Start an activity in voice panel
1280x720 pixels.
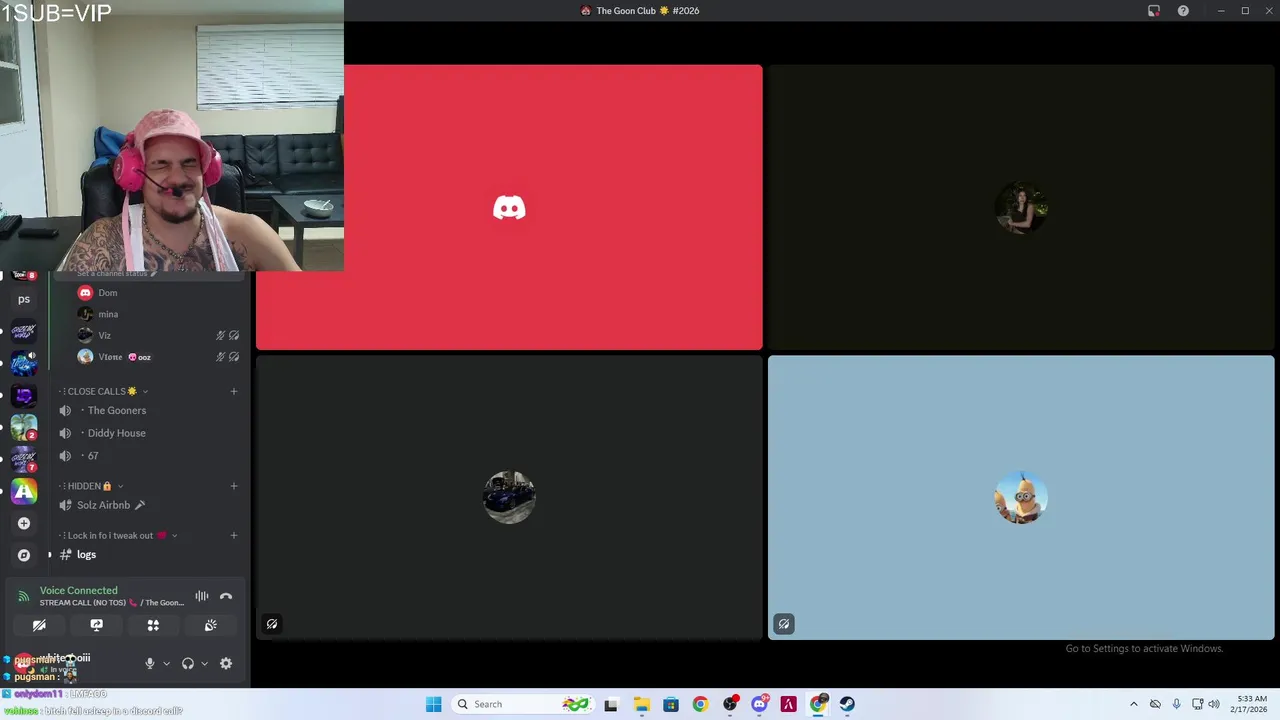coord(153,625)
